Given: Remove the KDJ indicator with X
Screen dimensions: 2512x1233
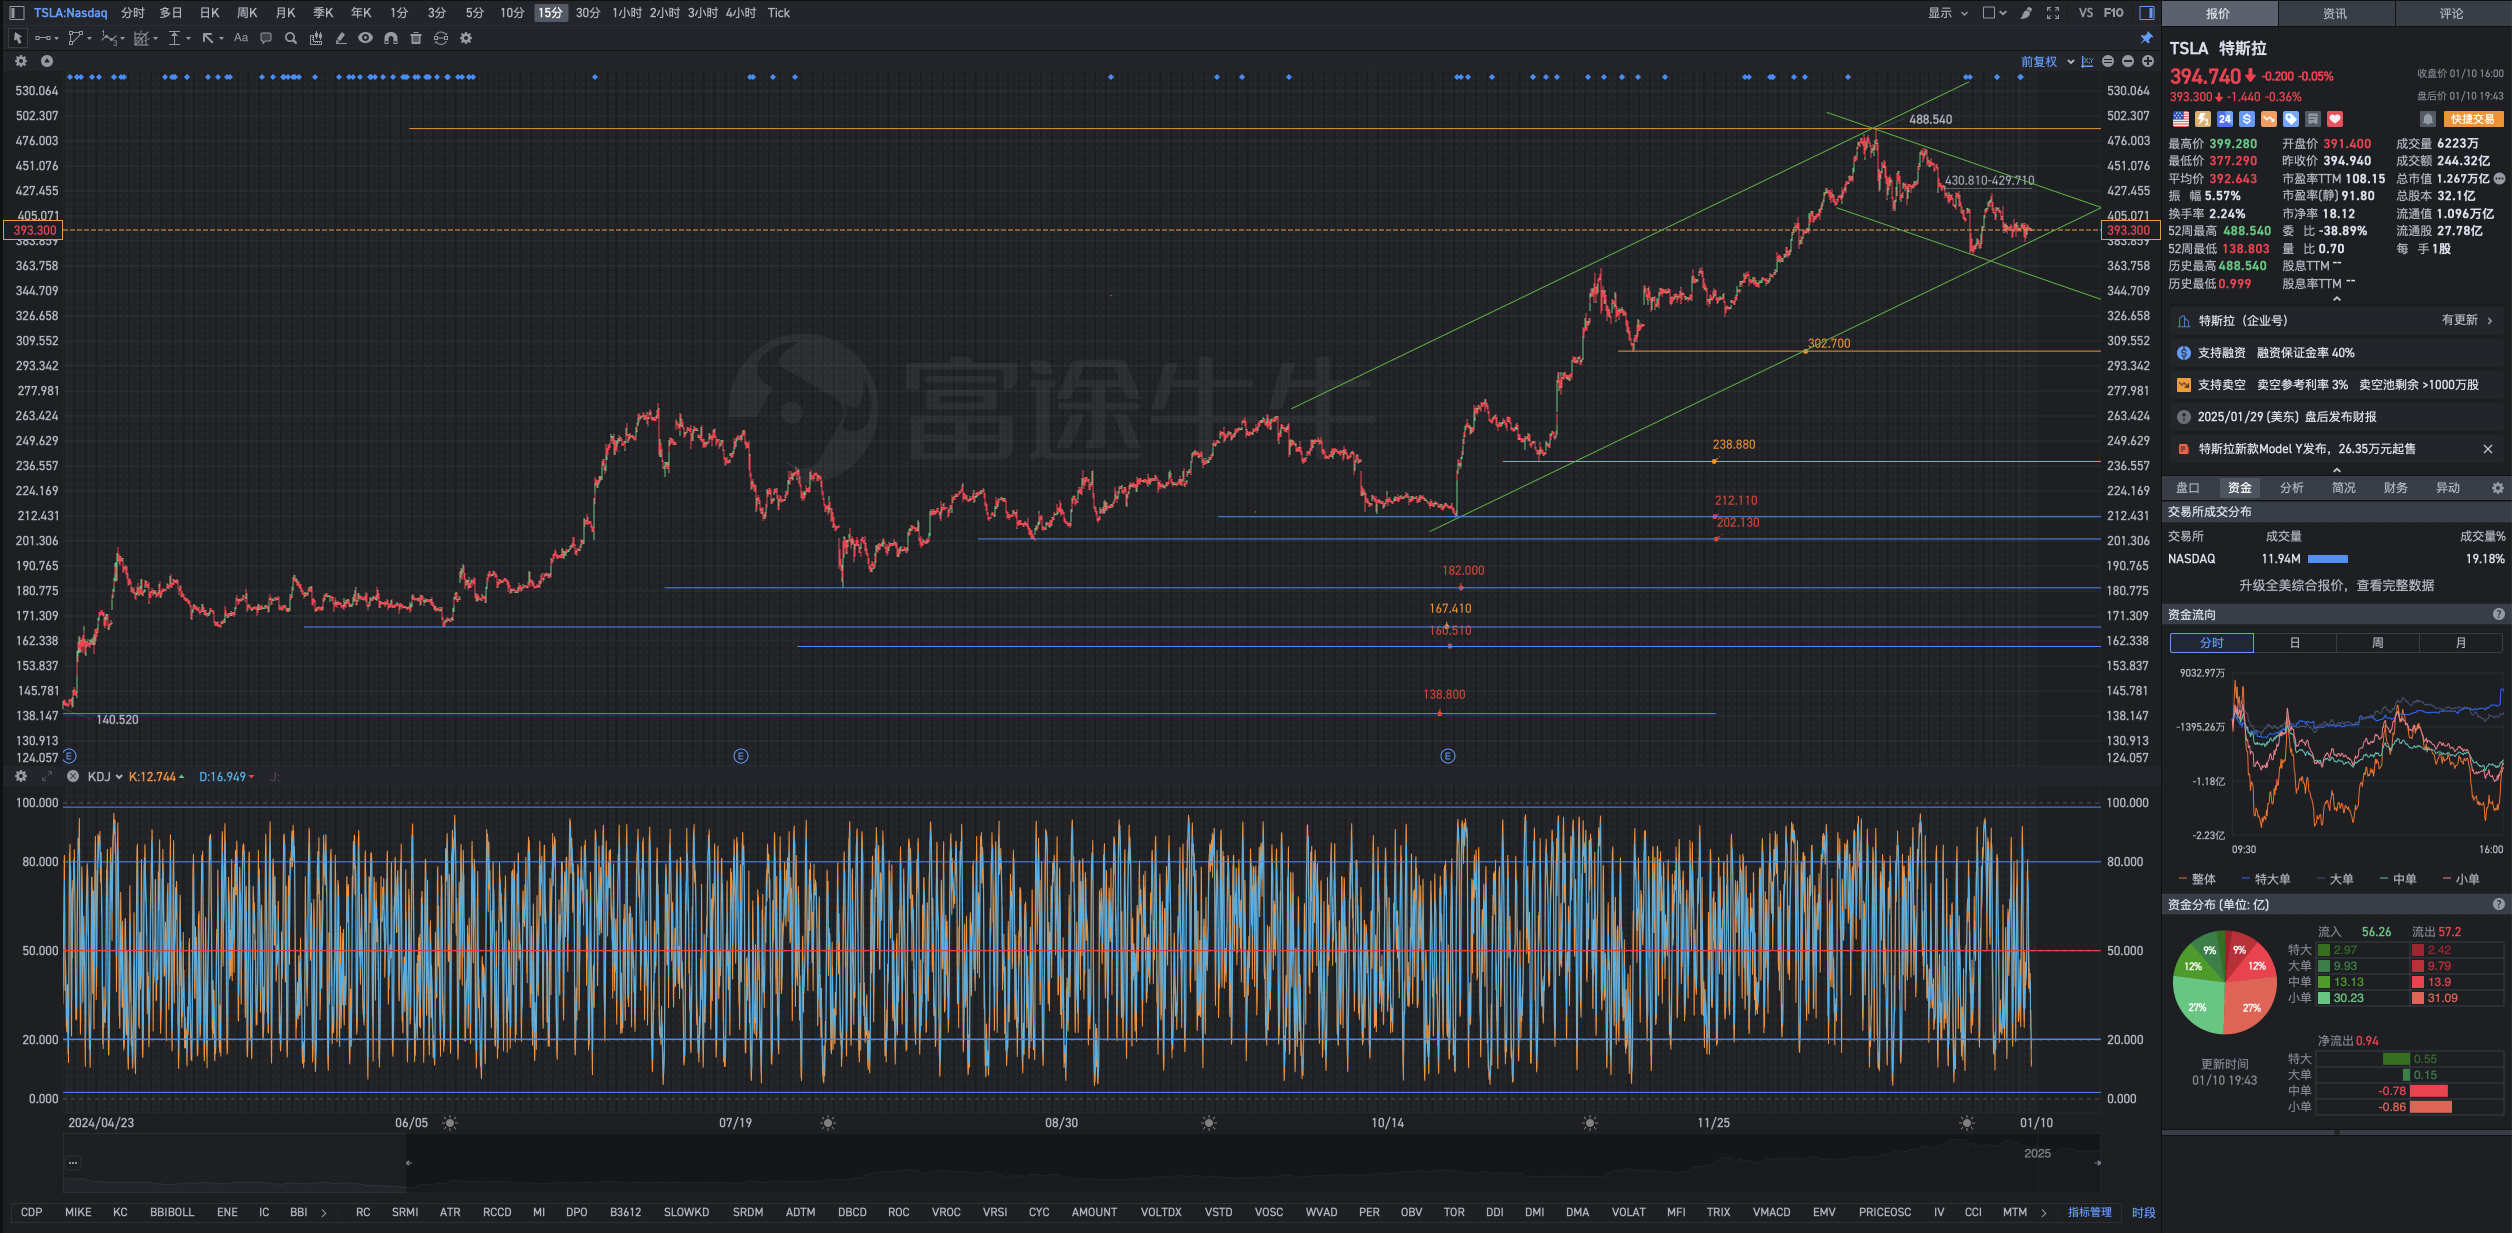Looking at the screenshot, I should pos(73,777).
